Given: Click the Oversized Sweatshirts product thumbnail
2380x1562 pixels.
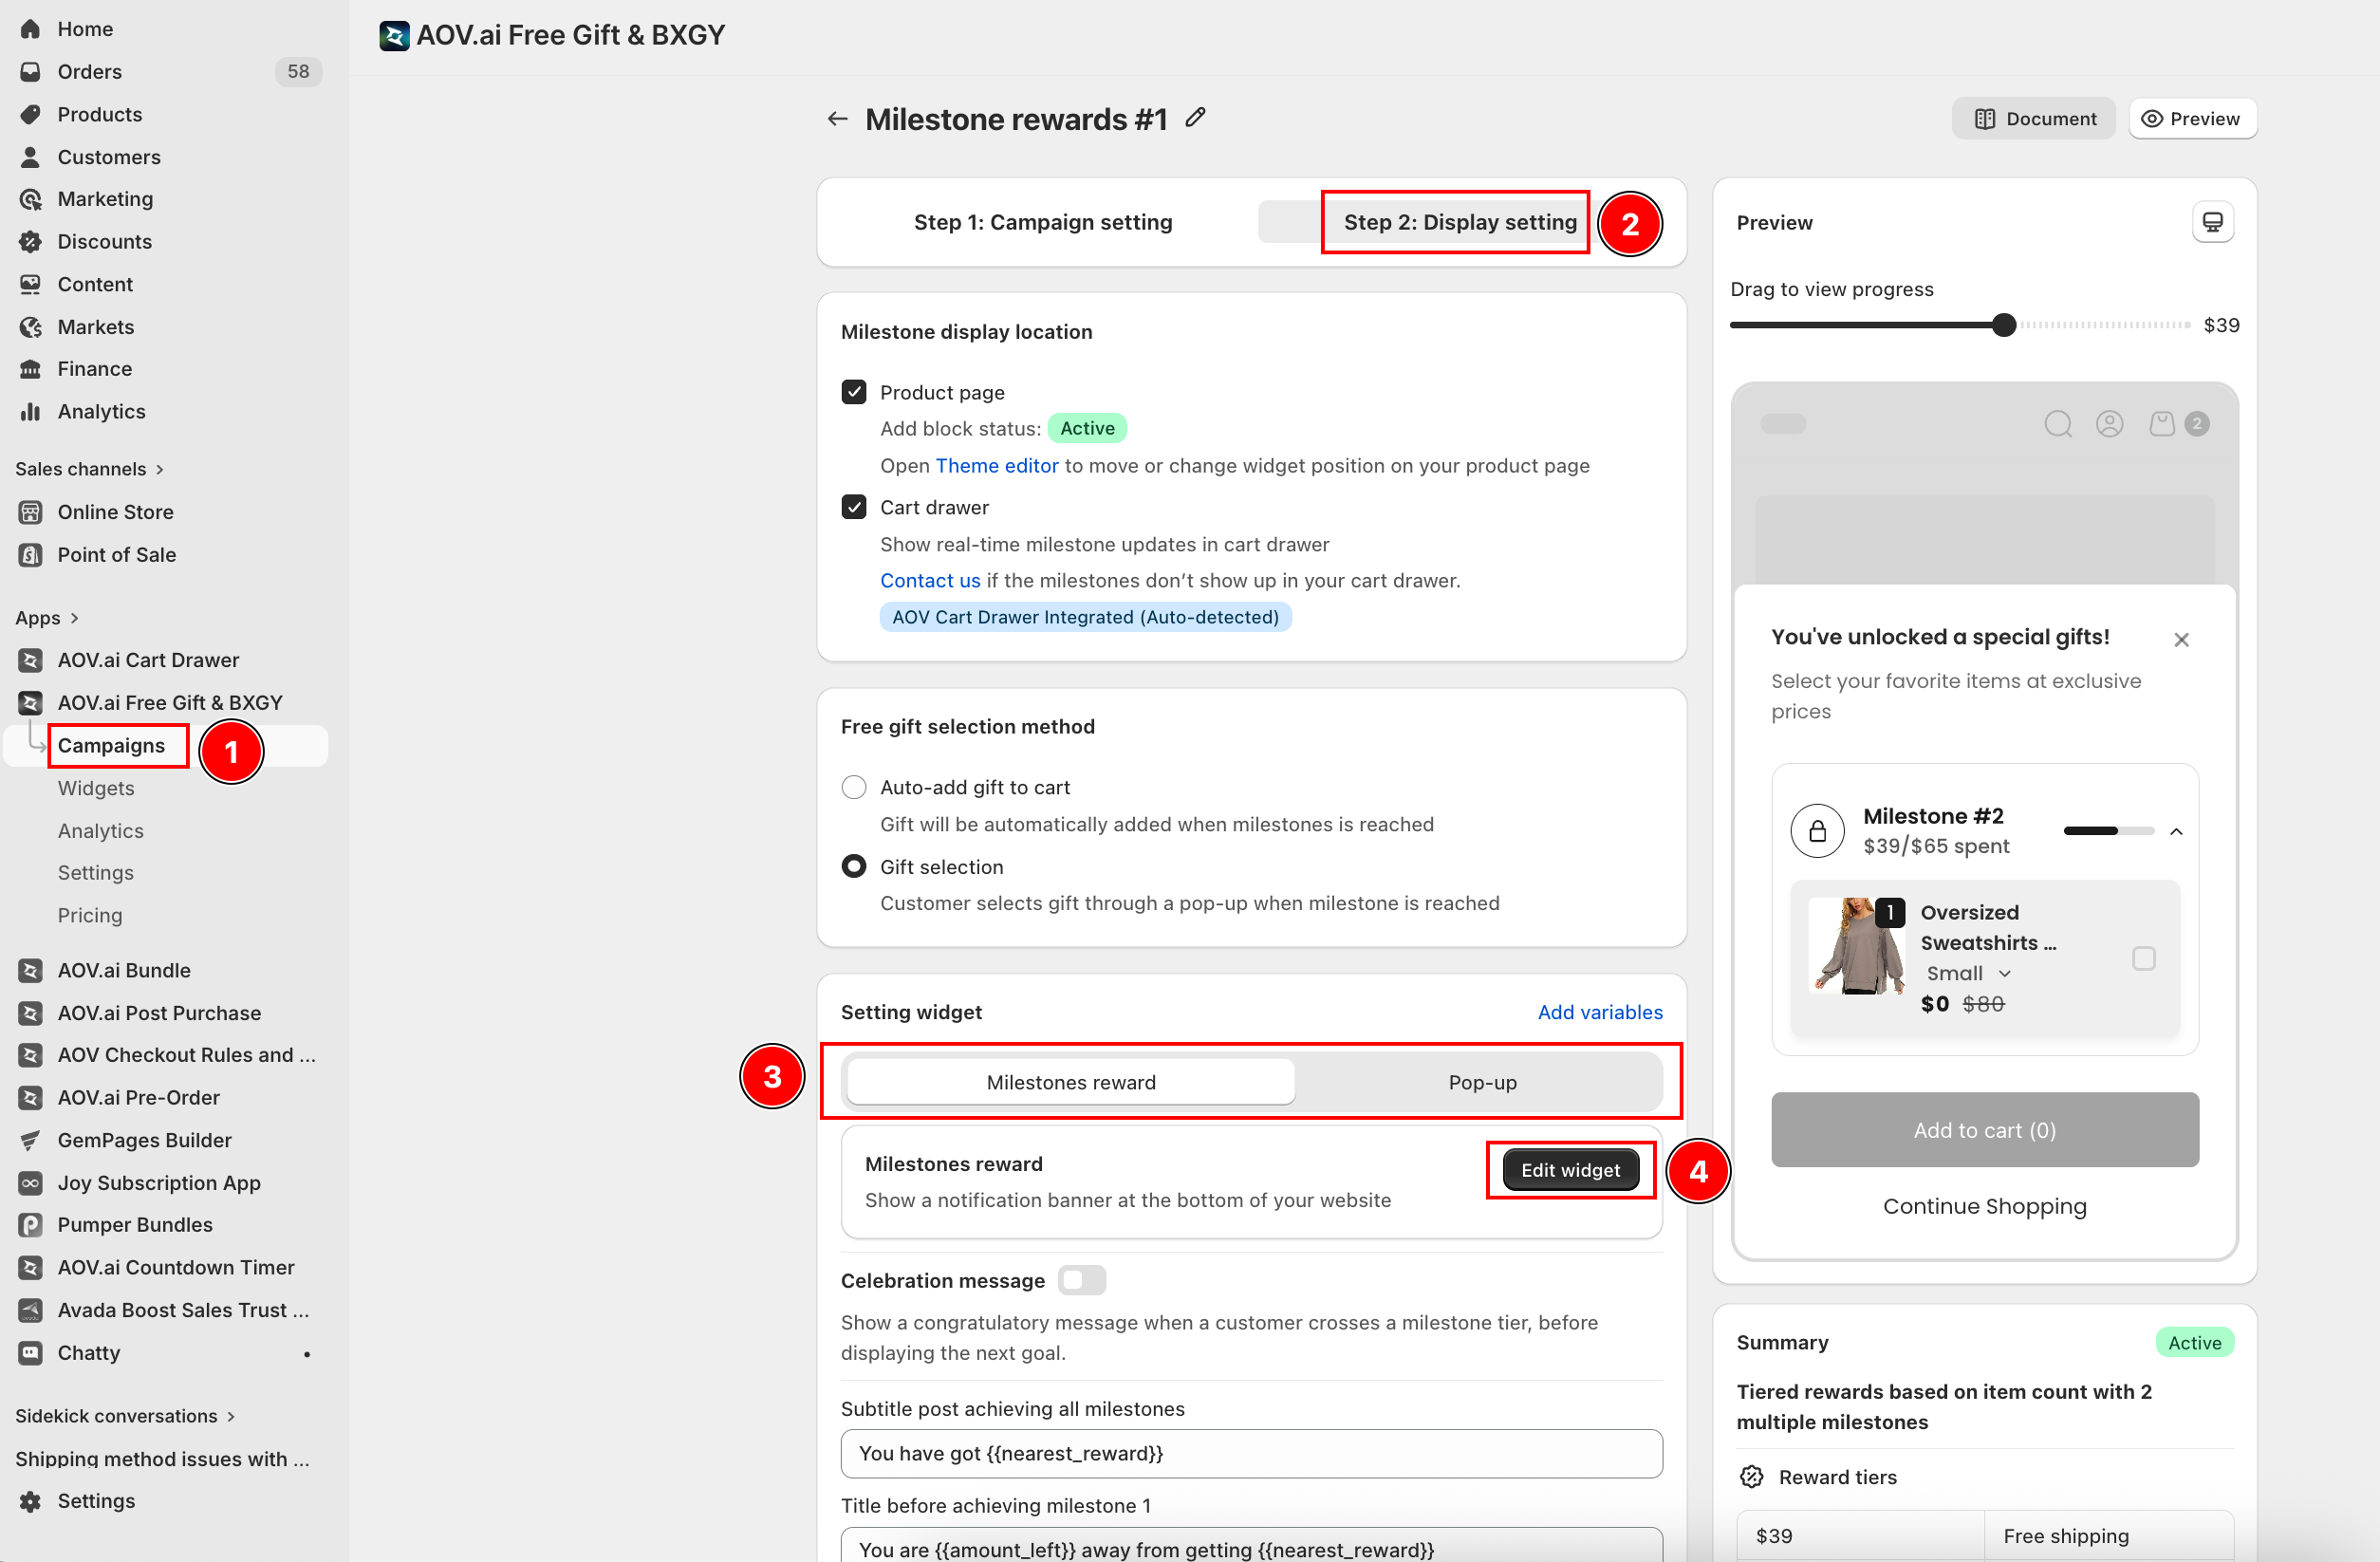Looking at the screenshot, I should coord(1858,945).
